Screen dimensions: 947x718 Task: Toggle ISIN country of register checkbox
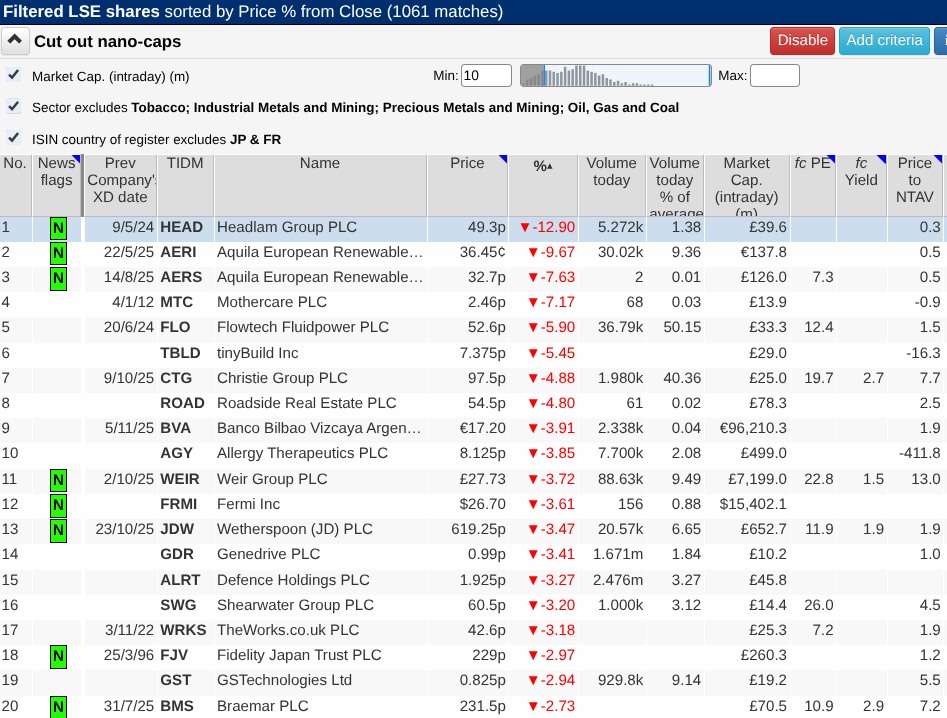13,138
